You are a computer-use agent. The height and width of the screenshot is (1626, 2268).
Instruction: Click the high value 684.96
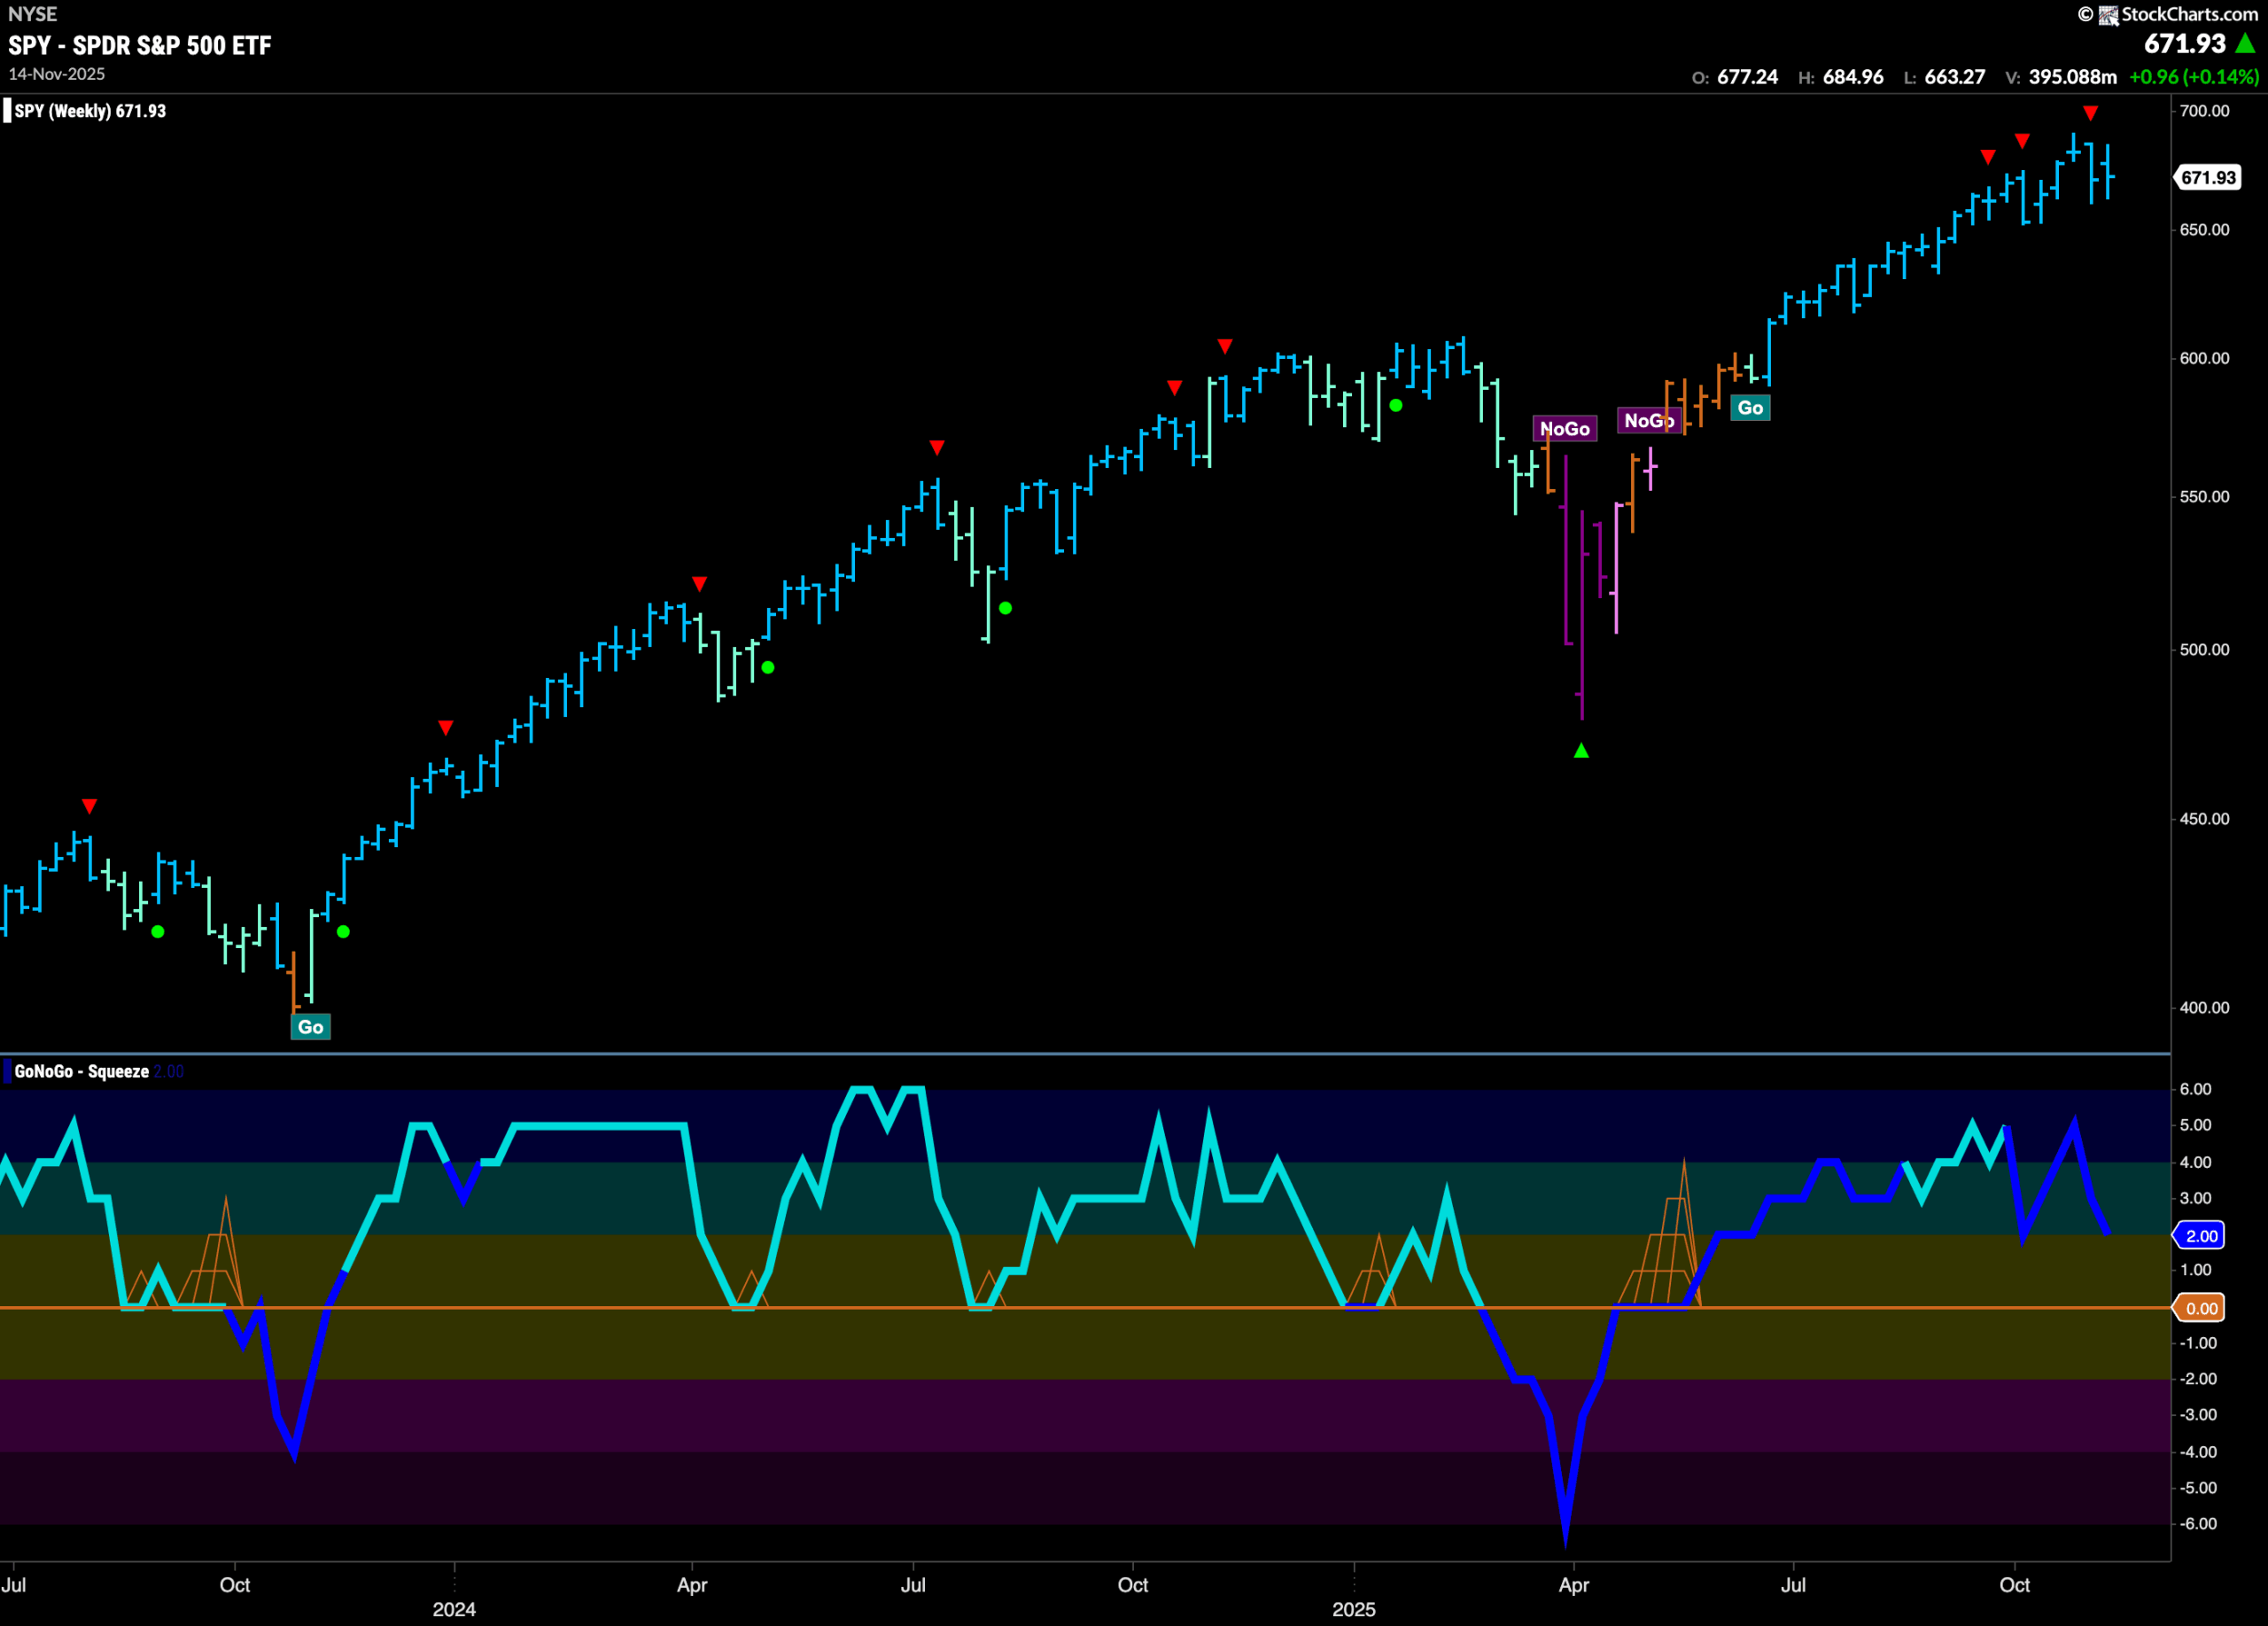pyautogui.click(x=1853, y=77)
